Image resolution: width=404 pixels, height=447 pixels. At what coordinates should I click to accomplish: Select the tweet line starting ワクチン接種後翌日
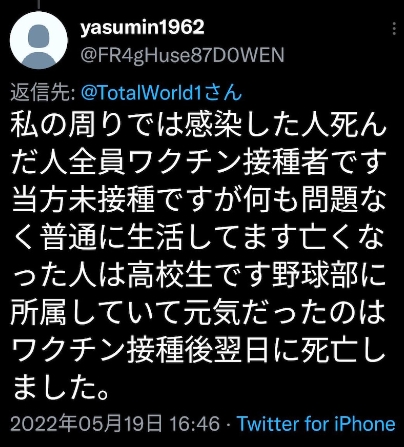[198, 350]
